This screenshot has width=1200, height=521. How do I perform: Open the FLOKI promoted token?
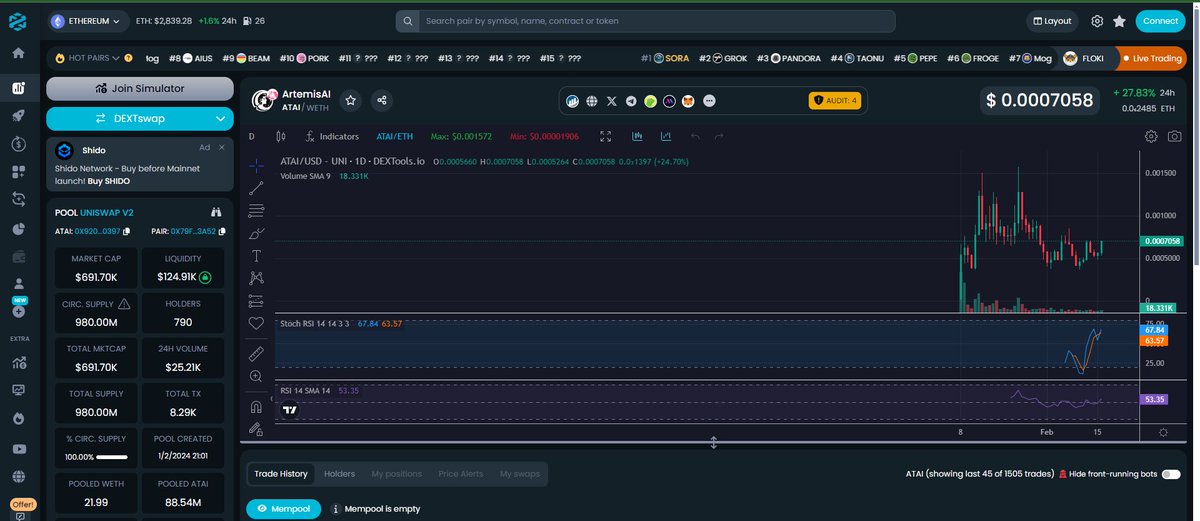tap(1084, 58)
